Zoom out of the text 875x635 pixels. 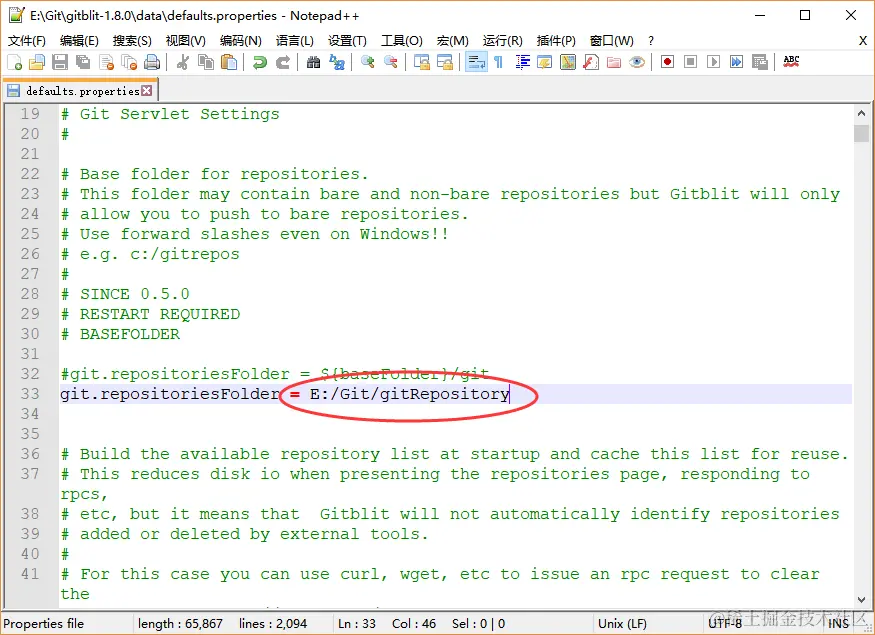(x=391, y=62)
